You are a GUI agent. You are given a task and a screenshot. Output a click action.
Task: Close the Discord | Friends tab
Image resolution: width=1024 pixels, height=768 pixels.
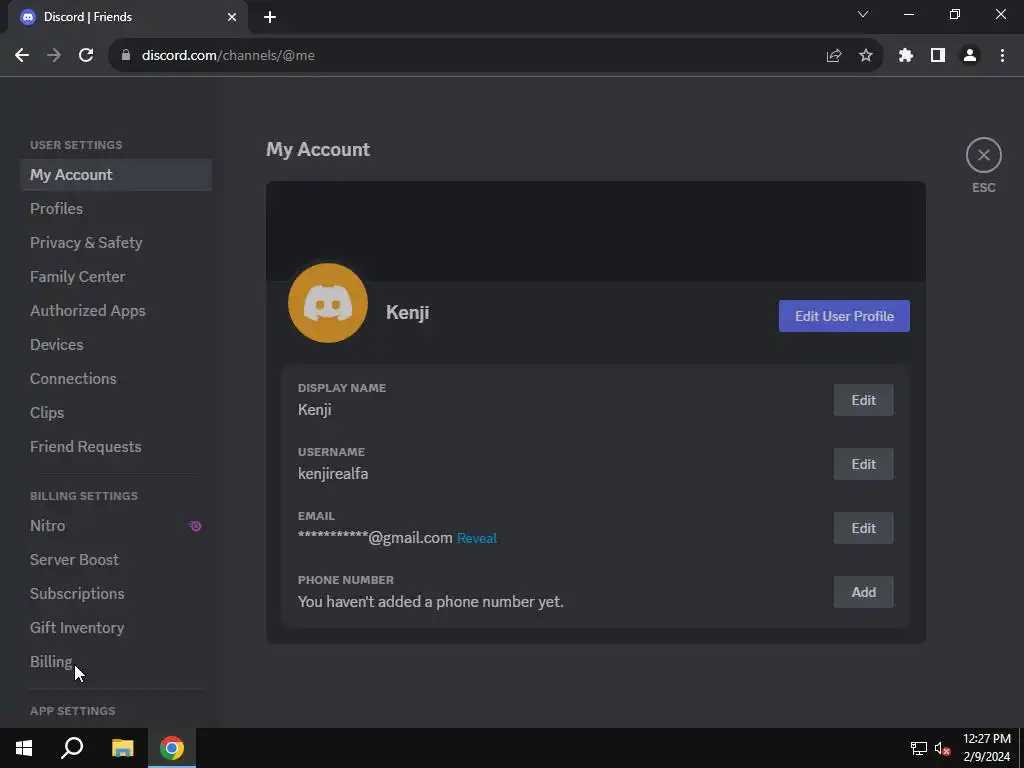click(232, 17)
